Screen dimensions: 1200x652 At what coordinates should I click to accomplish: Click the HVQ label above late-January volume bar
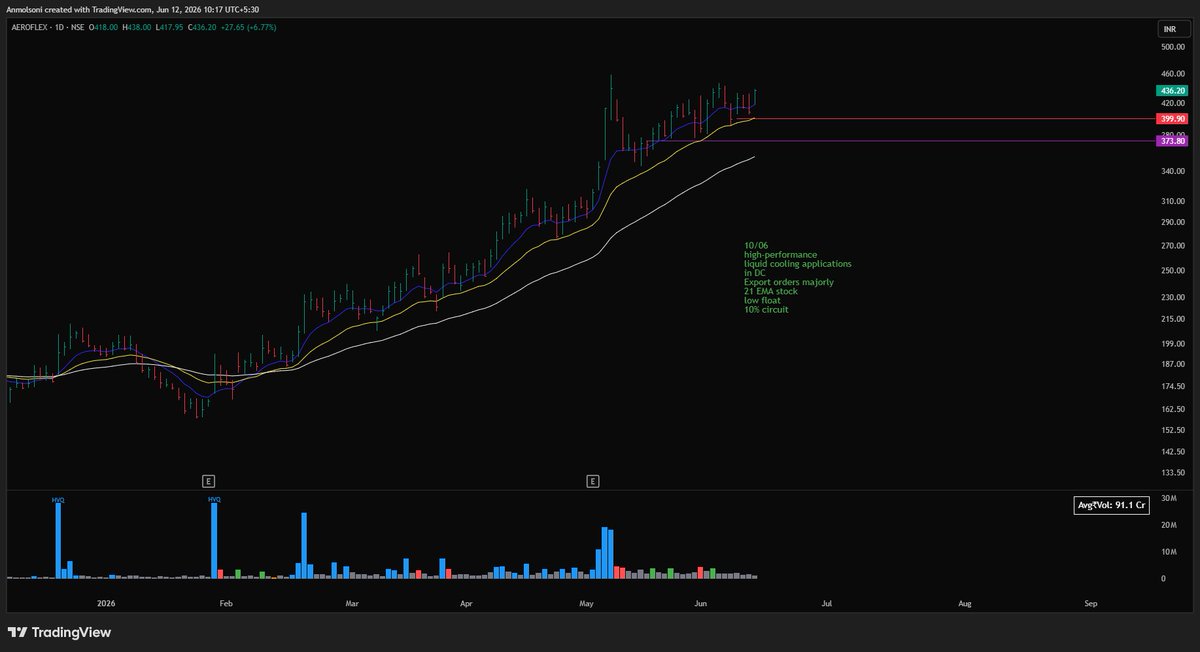[x=214, y=499]
